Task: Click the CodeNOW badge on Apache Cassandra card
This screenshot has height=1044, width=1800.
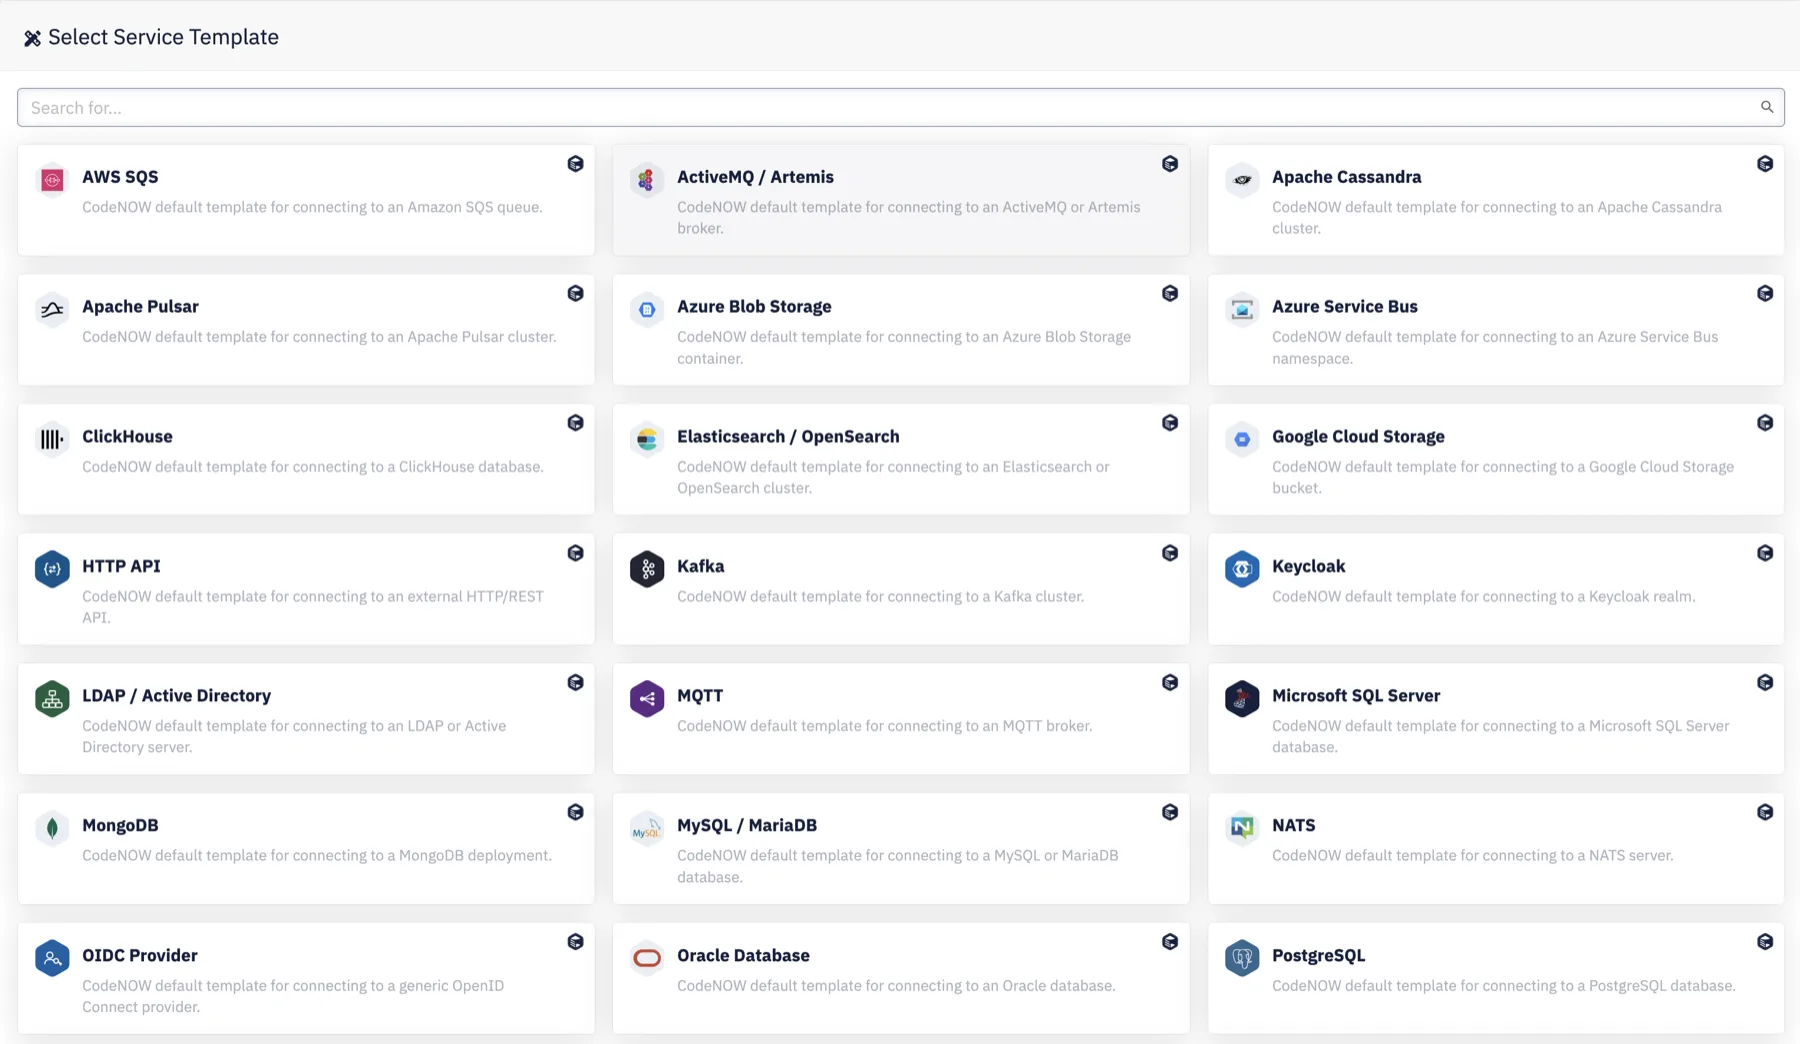Action: coord(1765,164)
